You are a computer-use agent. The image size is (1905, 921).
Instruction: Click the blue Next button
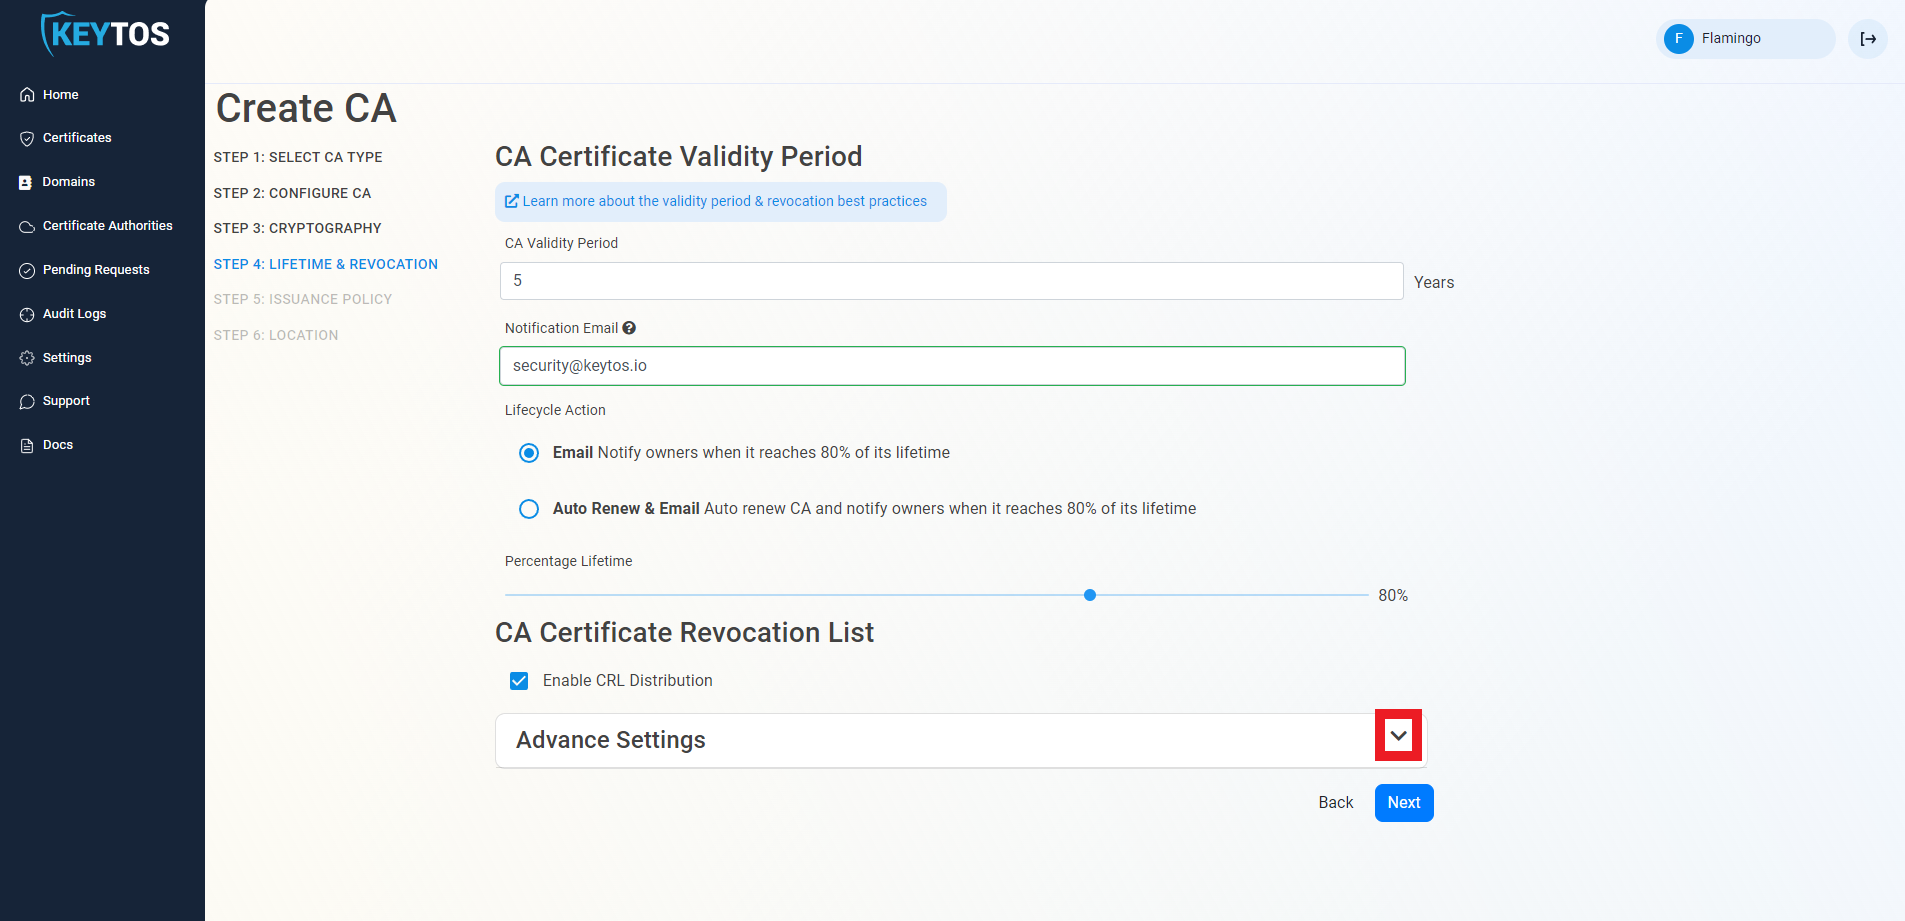pos(1404,803)
